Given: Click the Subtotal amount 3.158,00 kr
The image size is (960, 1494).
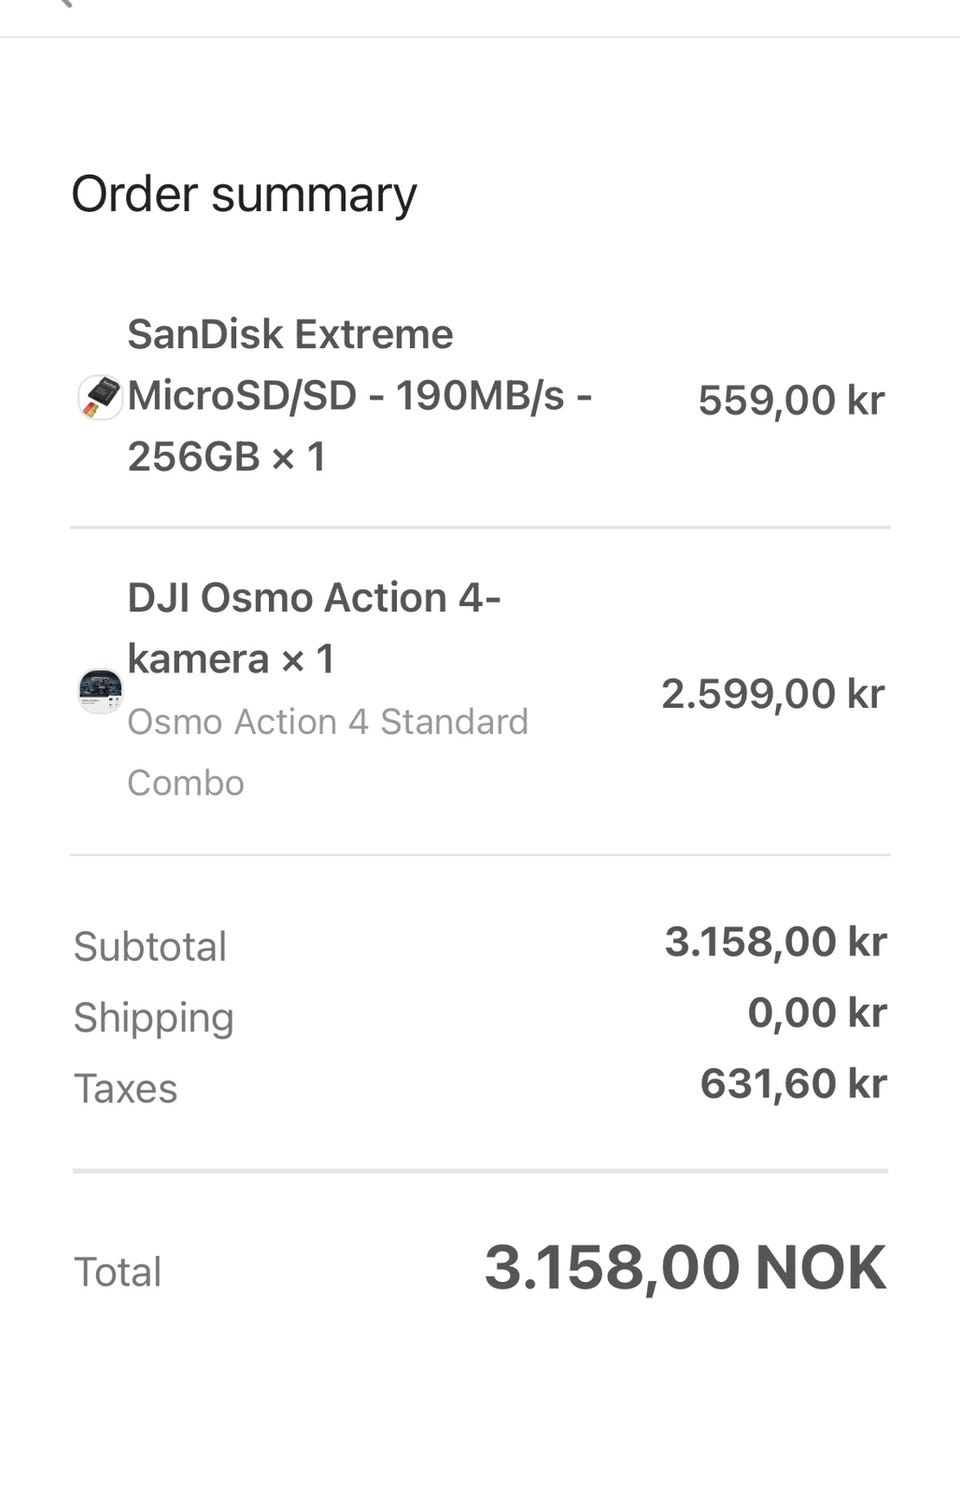Looking at the screenshot, I should (775, 942).
